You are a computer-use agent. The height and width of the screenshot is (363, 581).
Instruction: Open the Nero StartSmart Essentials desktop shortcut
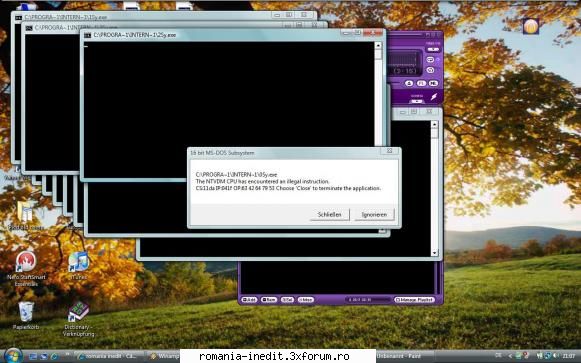tap(26, 269)
